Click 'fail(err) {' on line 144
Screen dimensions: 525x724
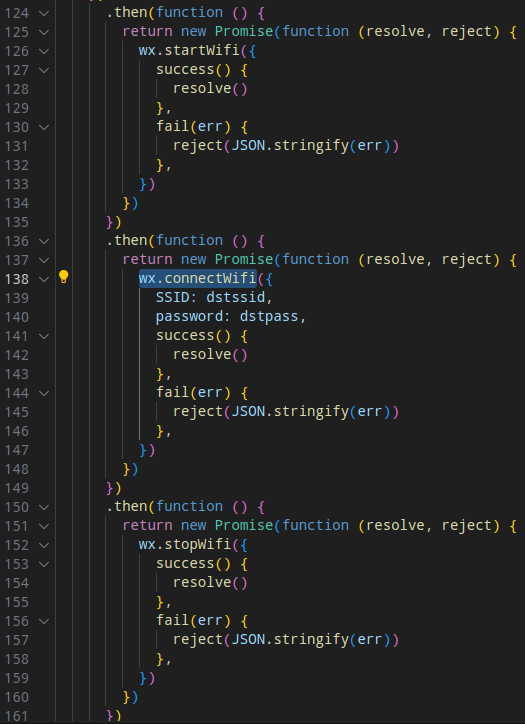coord(202,392)
